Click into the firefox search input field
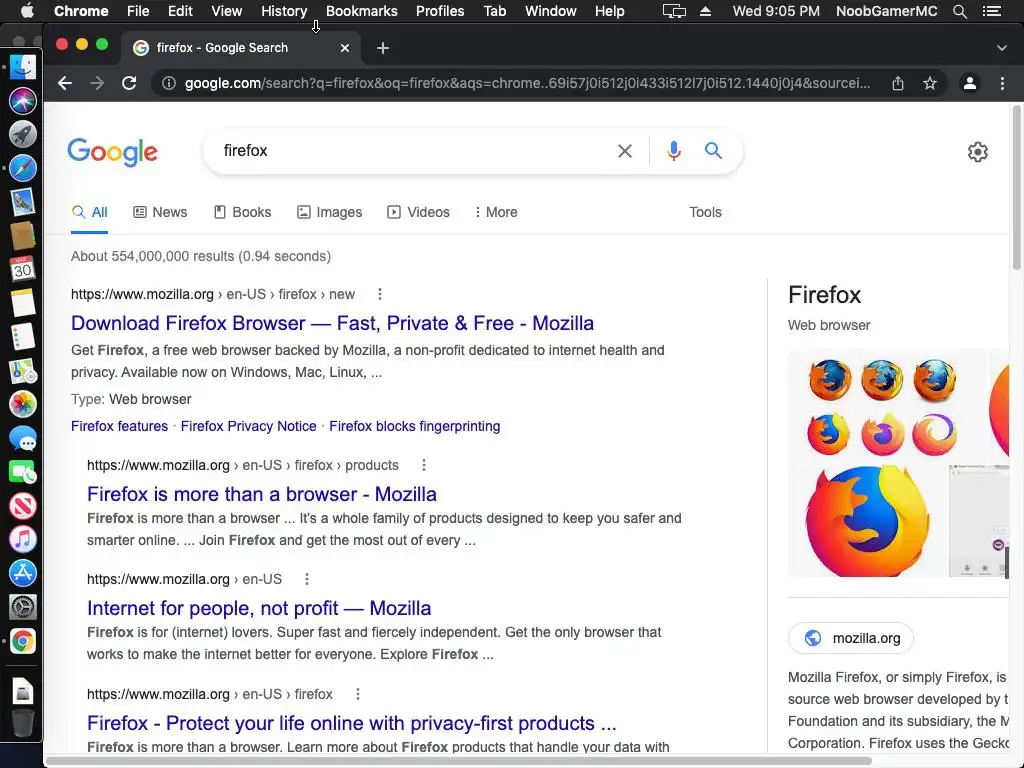Image resolution: width=1024 pixels, height=768 pixels. 410,151
